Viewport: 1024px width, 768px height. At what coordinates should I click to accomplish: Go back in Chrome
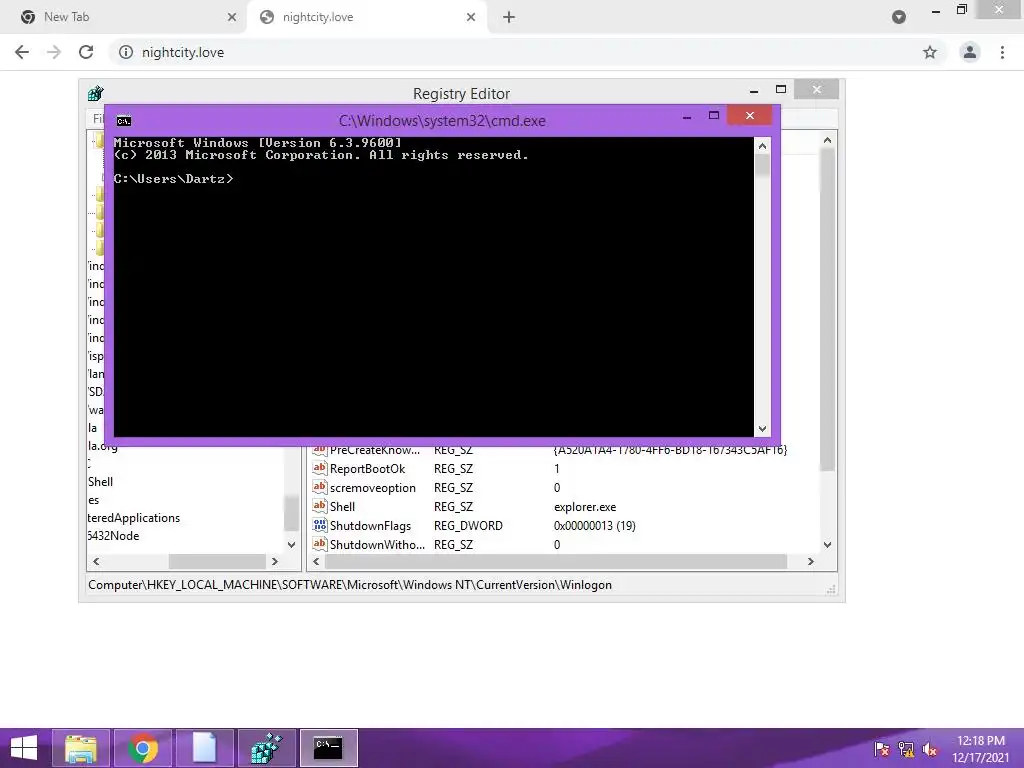[22, 52]
